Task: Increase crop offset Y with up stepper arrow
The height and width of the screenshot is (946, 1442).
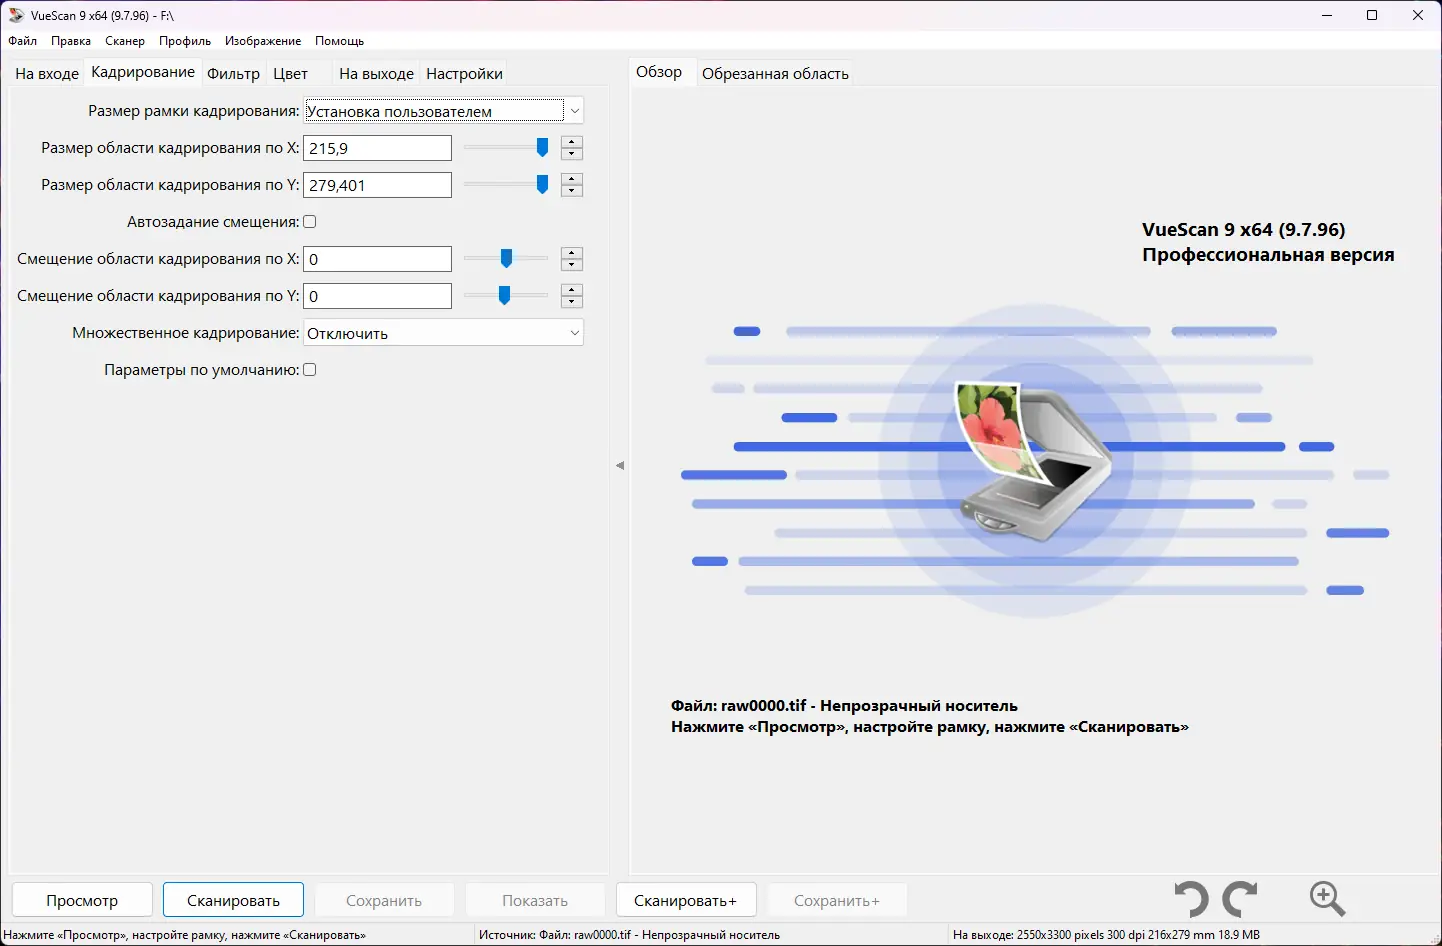Action: coord(572,290)
